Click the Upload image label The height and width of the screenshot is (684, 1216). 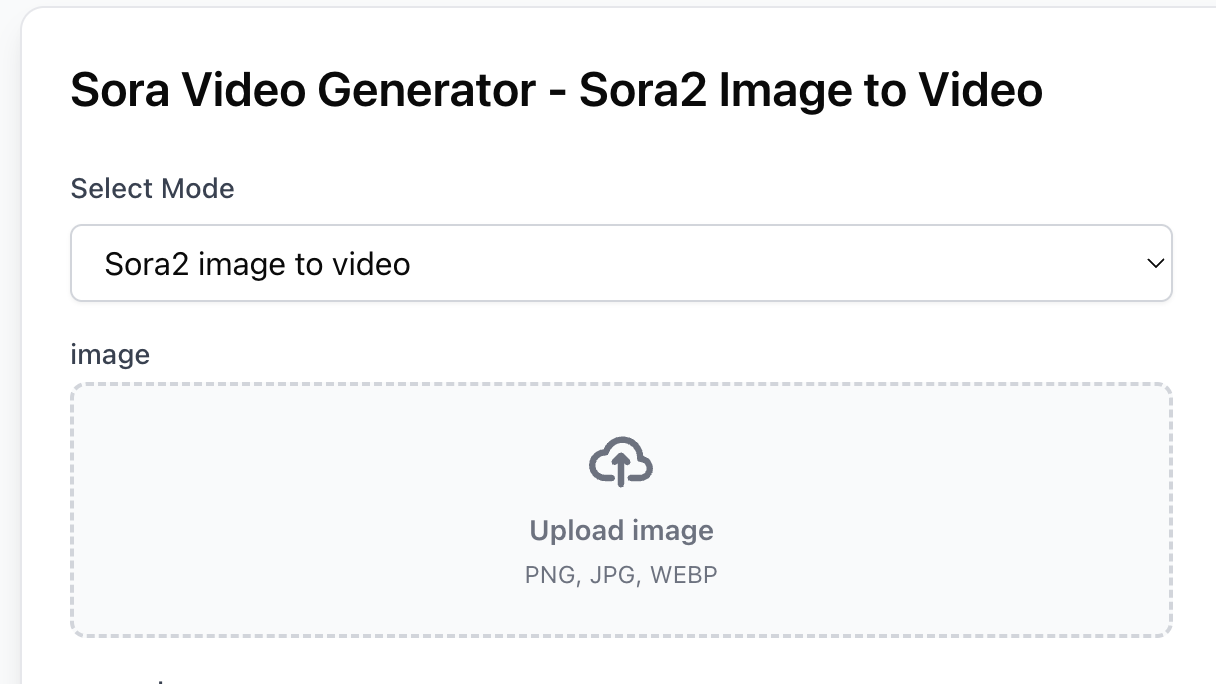[621, 530]
